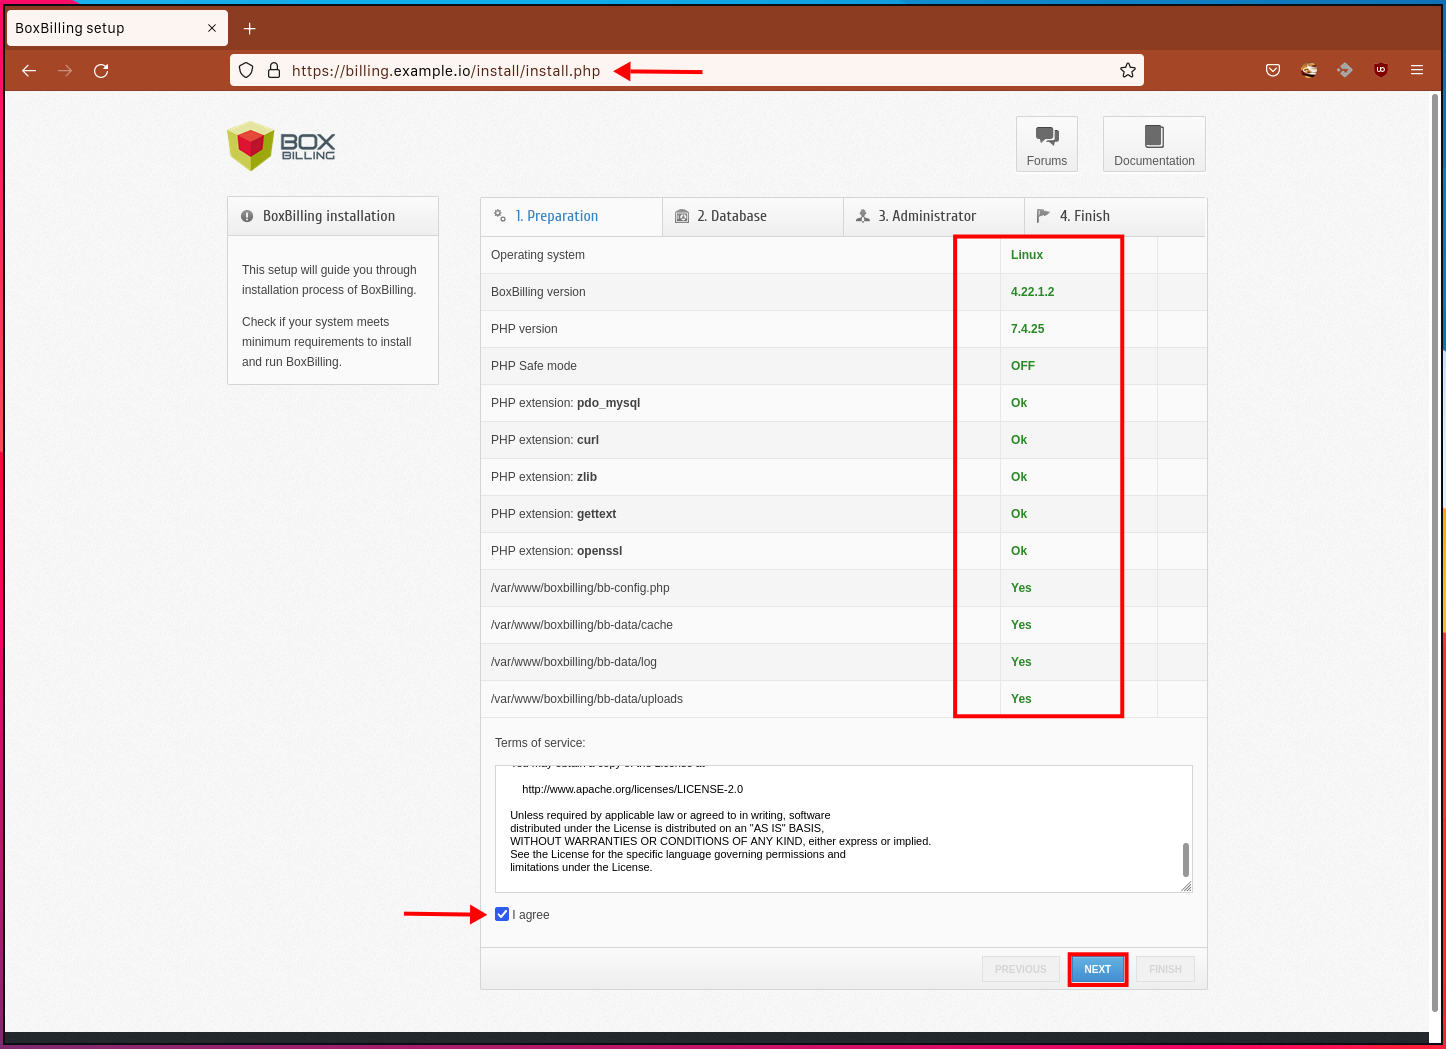The width and height of the screenshot is (1446, 1049).
Task: Click the 'Ok' value for gettext
Action: (x=1019, y=514)
